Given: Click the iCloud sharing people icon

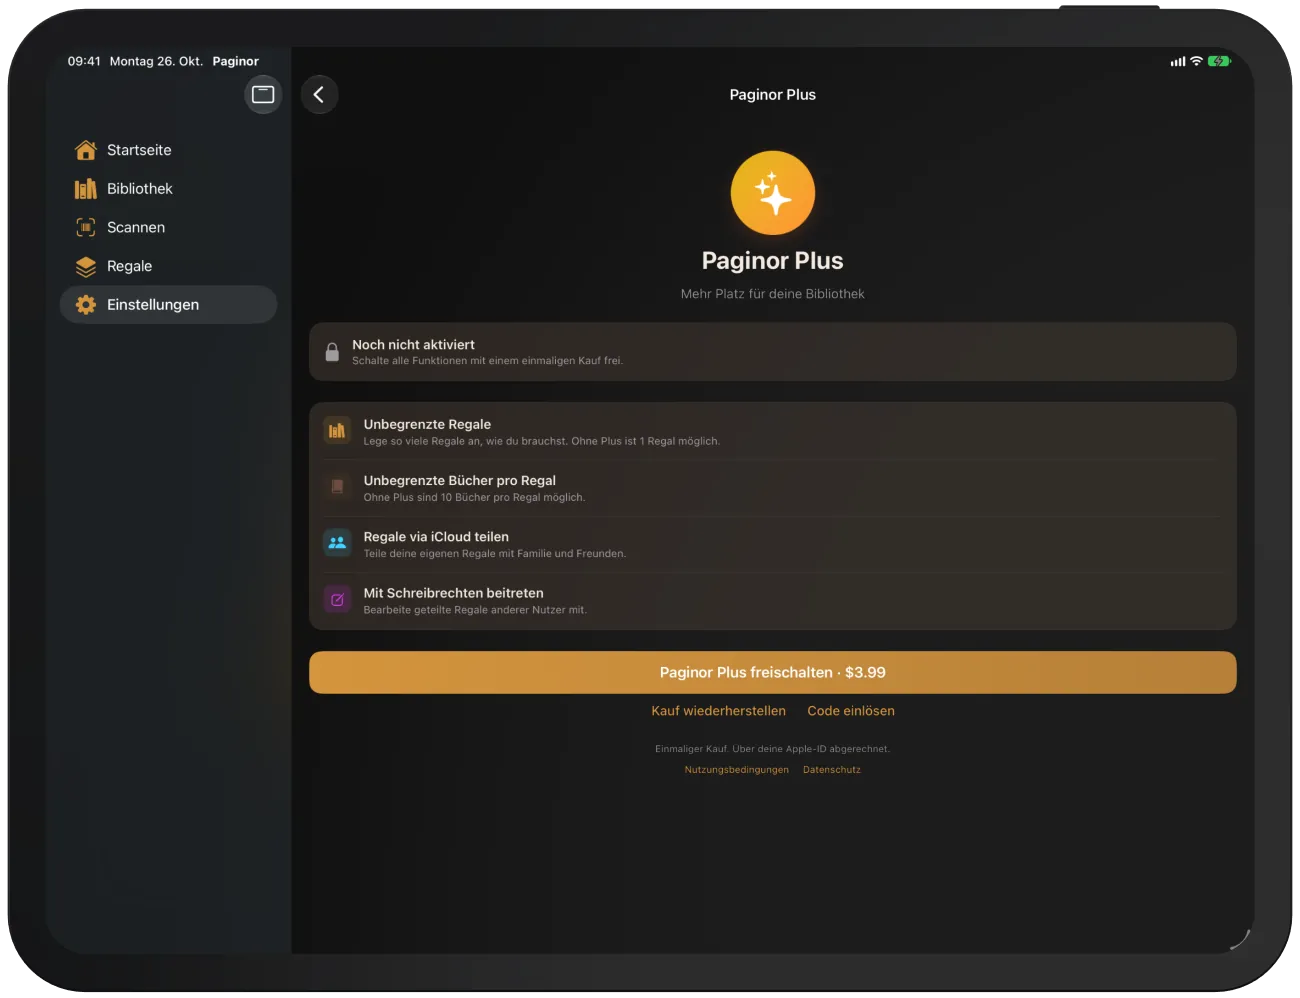Looking at the screenshot, I should (x=337, y=543).
